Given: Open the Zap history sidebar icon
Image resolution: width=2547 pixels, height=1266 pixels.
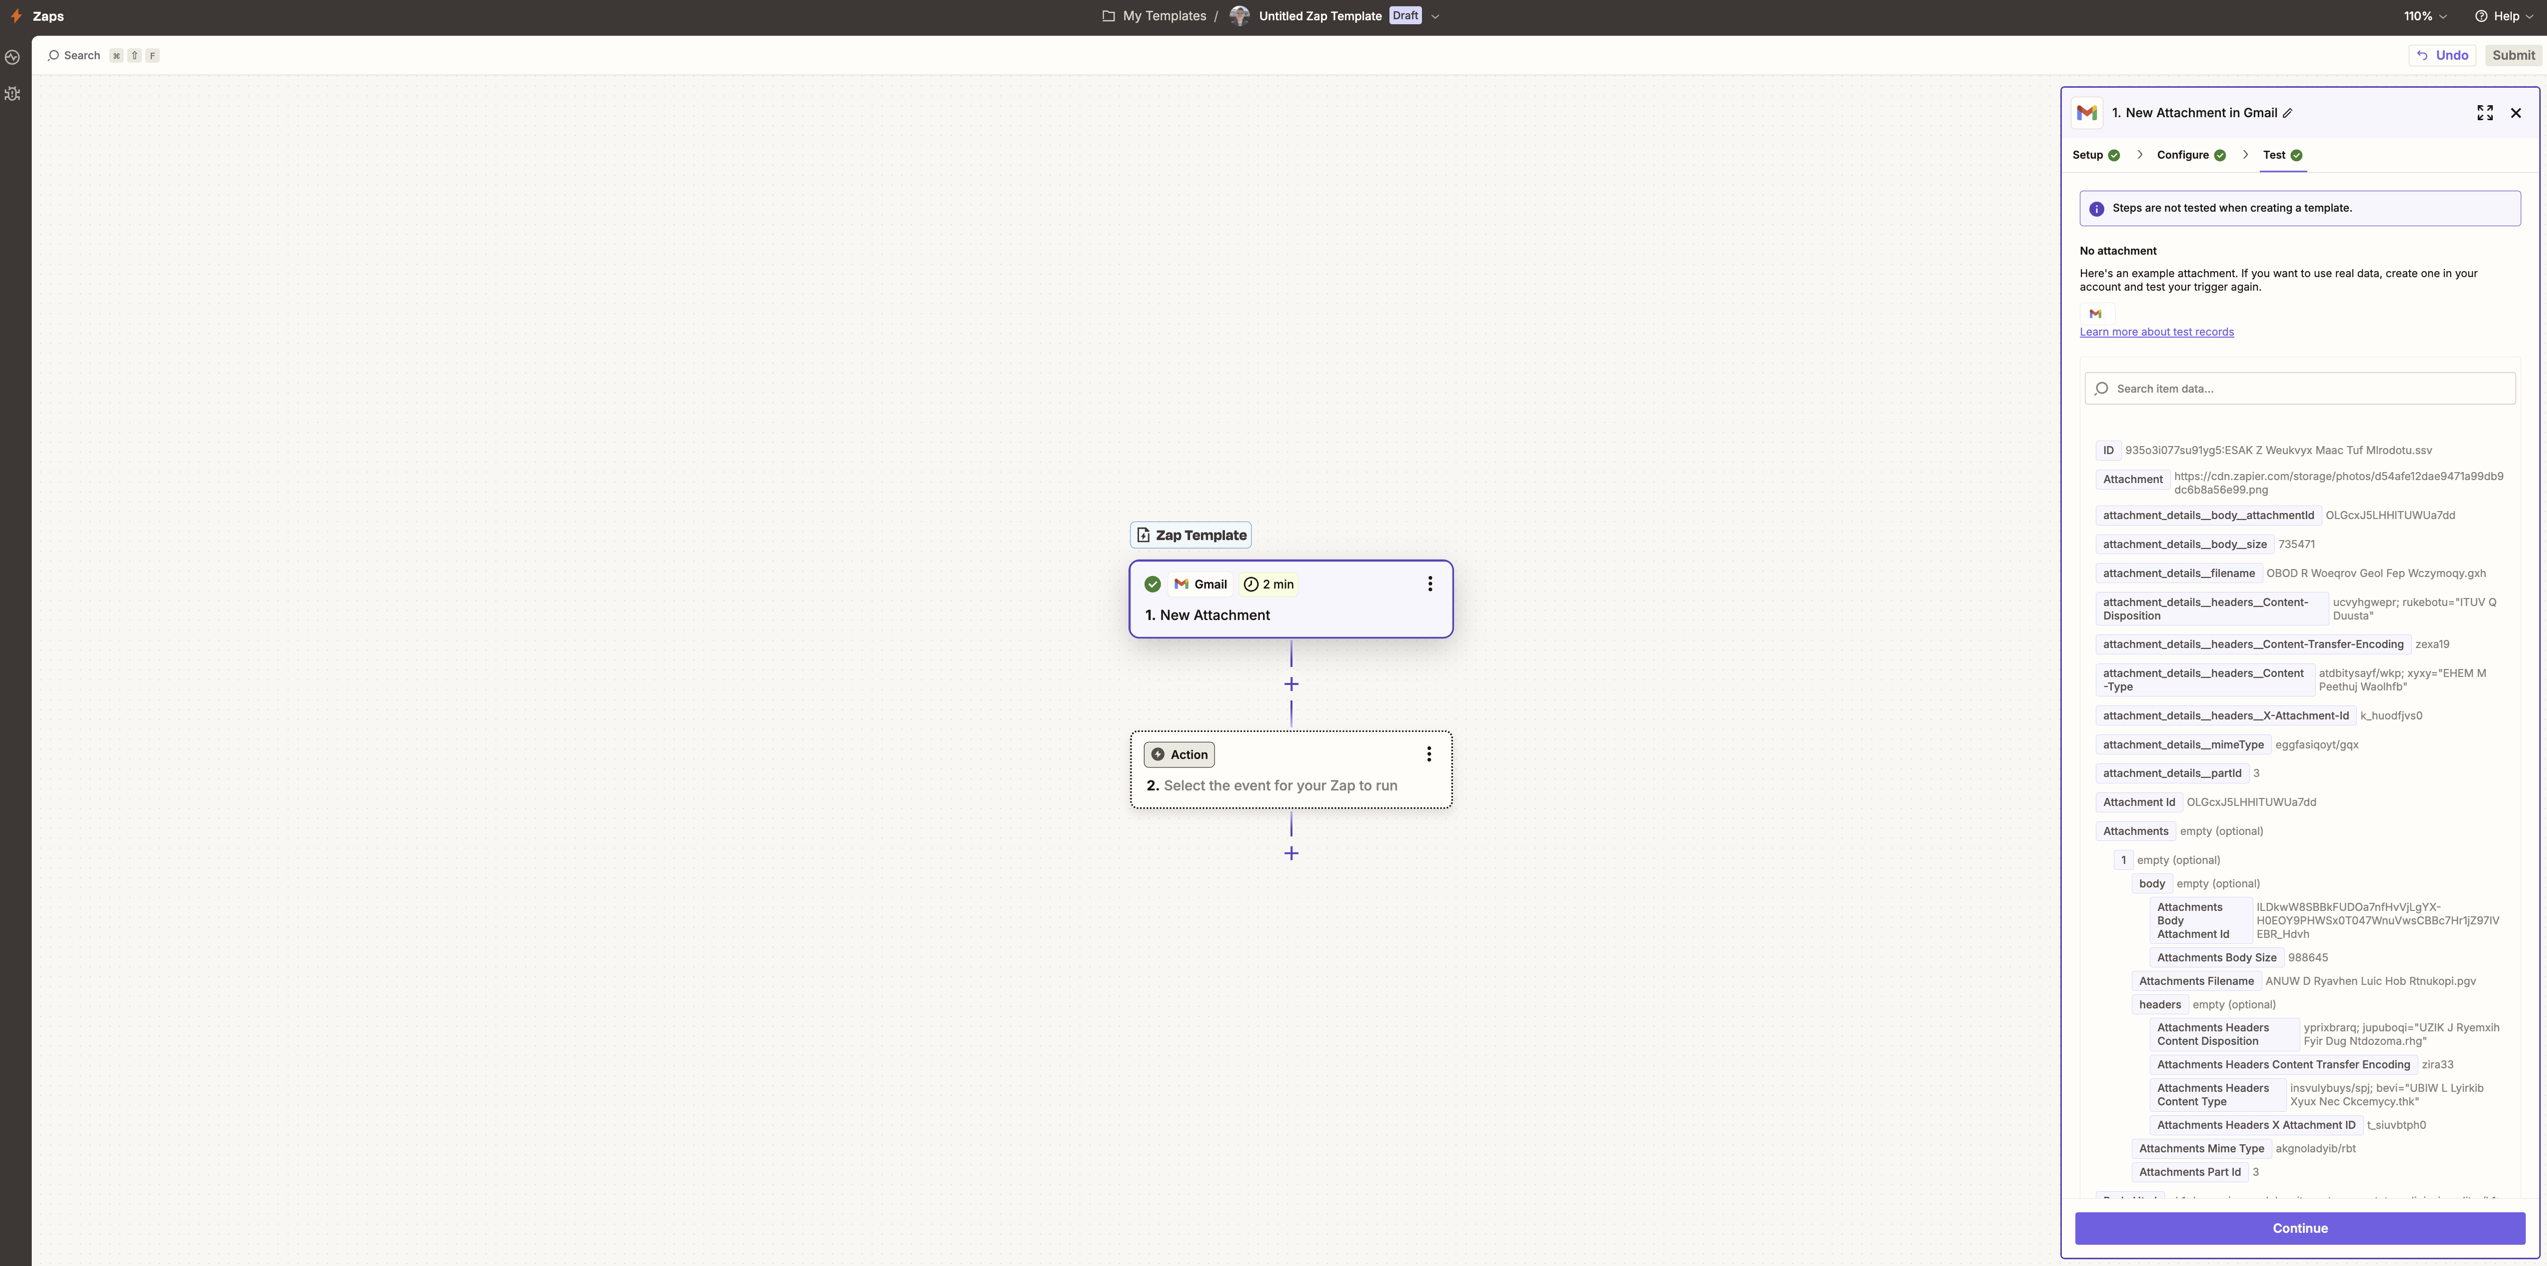Looking at the screenshot, I should pos(13,57).
